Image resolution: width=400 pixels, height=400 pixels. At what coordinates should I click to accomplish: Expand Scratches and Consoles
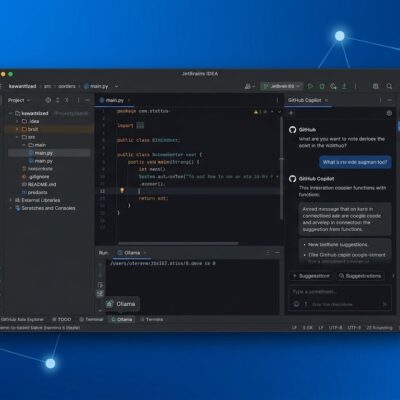pos(11,208)
